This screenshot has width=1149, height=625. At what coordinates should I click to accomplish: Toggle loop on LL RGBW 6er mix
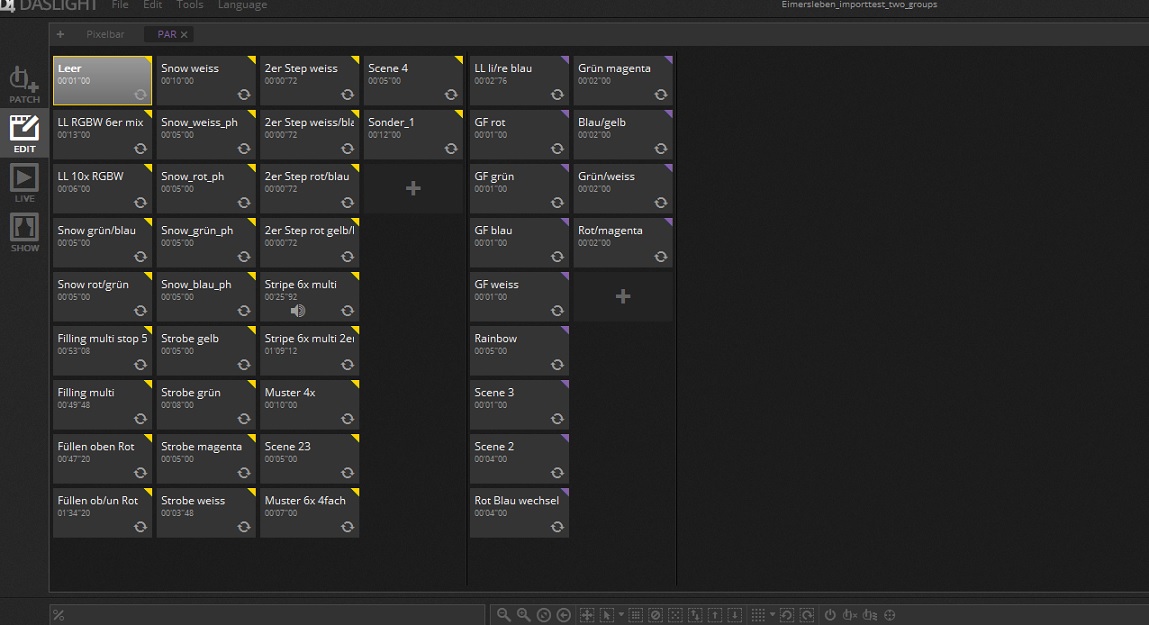tap(141, 149)
